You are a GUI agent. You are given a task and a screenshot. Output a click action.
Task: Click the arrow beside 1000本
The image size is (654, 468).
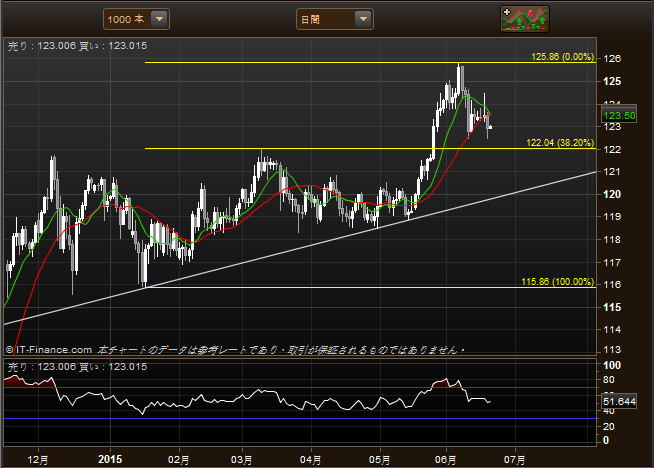click(x=159, y=19)
